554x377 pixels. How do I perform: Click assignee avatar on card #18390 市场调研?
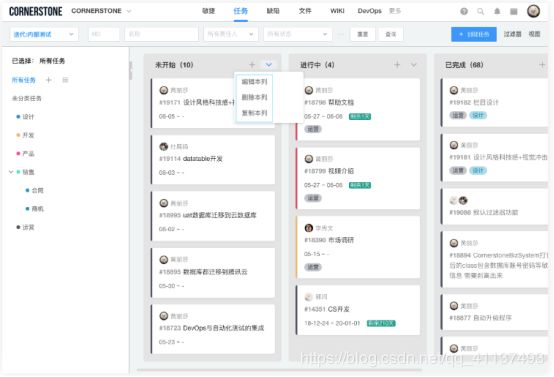pyautogui.click(x=309, y=228)
